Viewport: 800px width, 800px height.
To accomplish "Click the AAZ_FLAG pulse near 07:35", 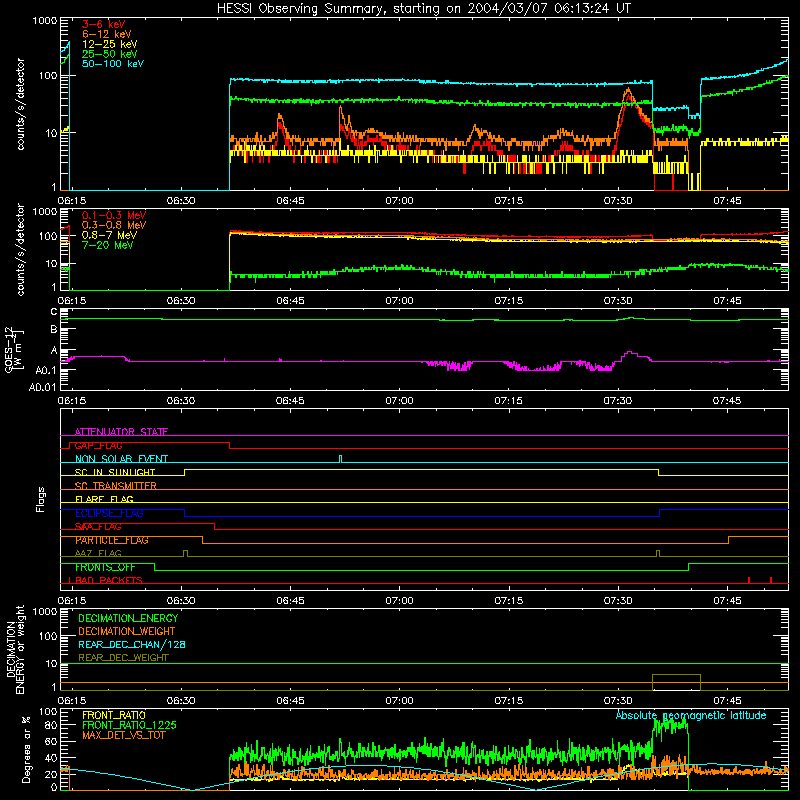I will coord(658,554).
